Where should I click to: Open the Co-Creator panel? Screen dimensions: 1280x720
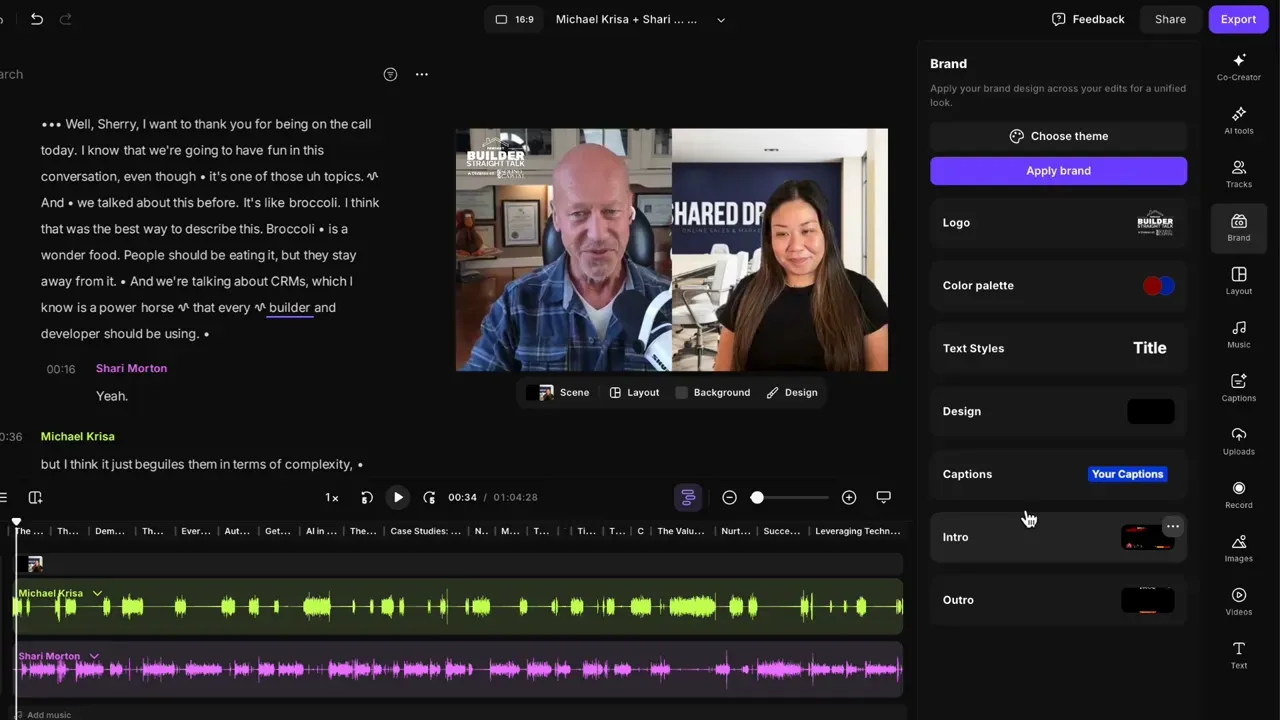tap(1239, 64)
